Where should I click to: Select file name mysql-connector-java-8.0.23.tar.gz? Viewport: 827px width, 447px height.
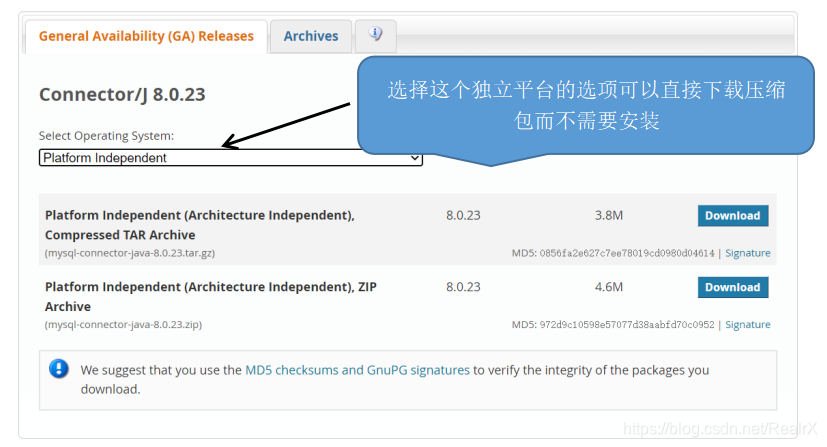click(130, 253)
